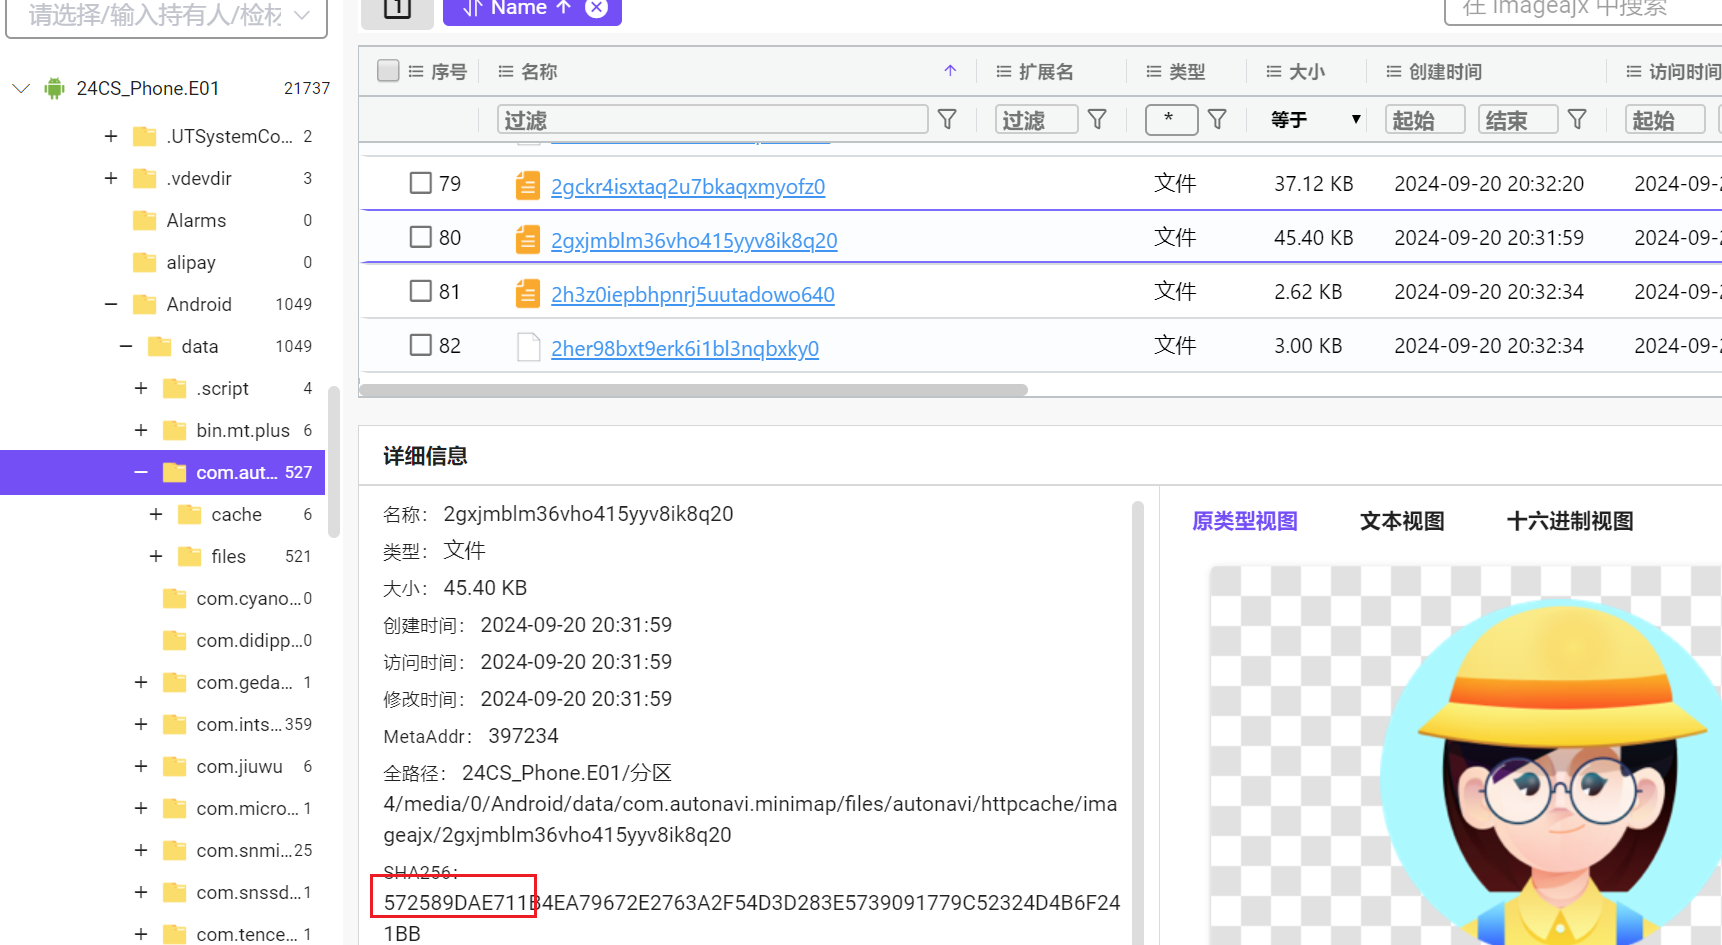Click the selected com.aut folder icon
Image resolution: width=1722 pixels, height=945 pixels.
point(175,472)
